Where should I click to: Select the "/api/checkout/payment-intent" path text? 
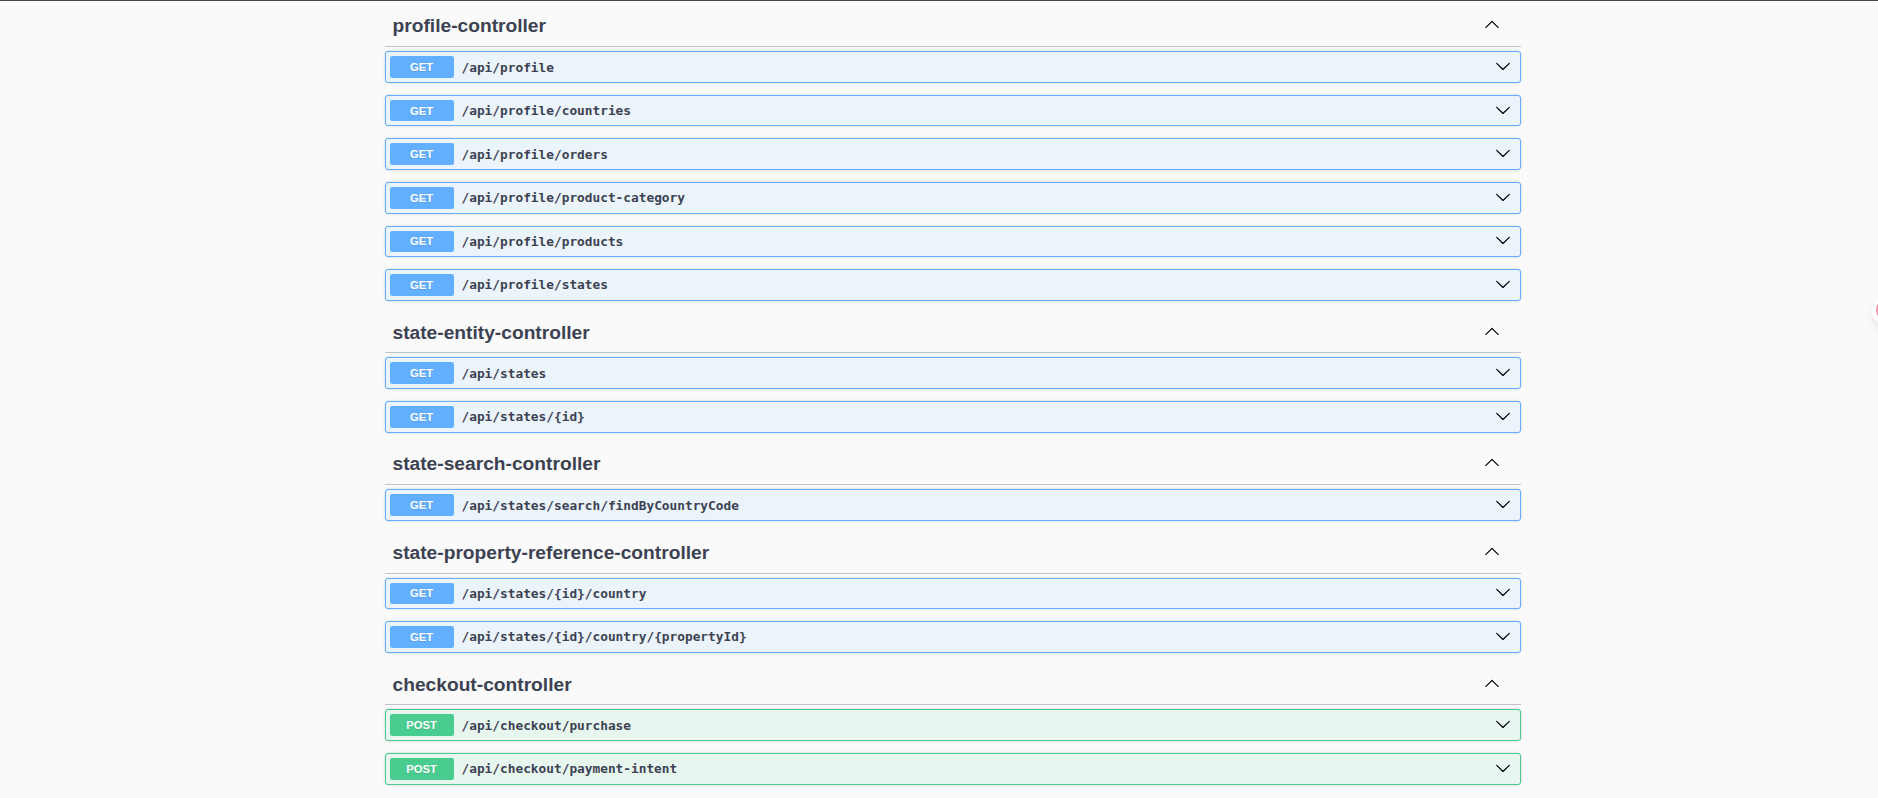[569, 769]
